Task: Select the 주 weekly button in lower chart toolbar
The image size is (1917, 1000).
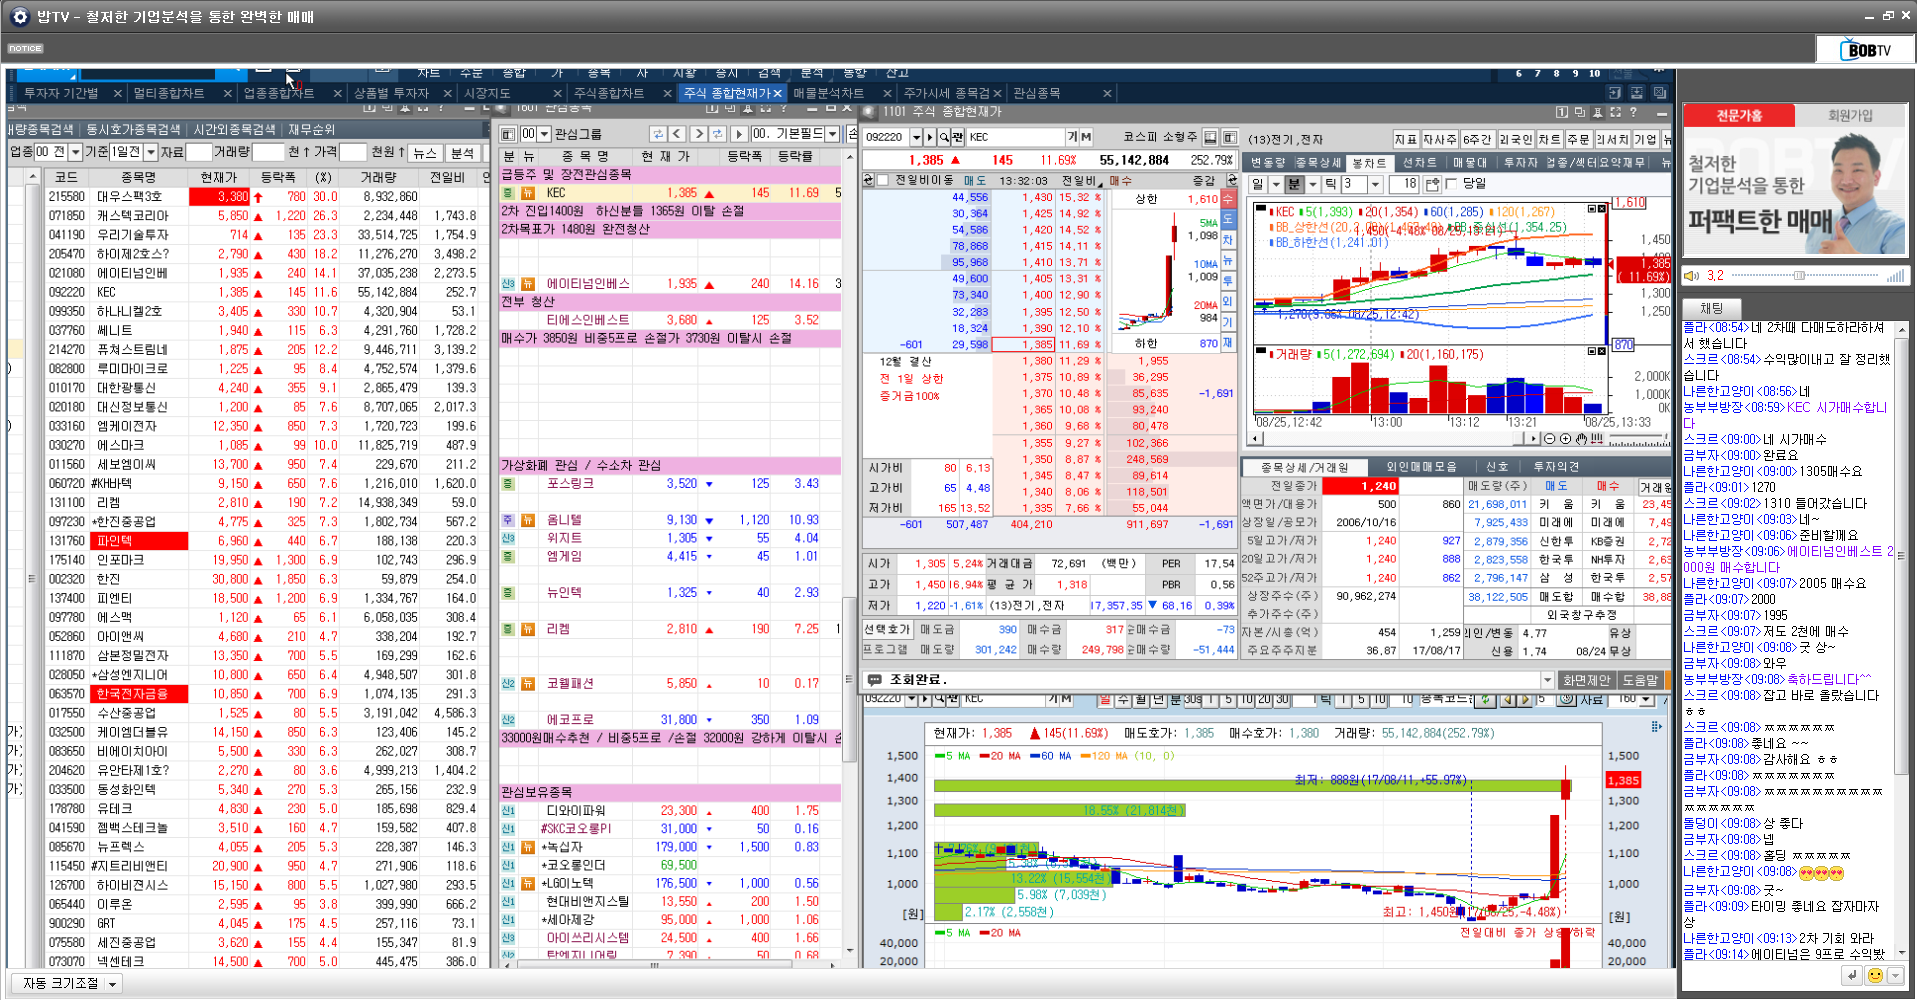Action: [1123, 699]
